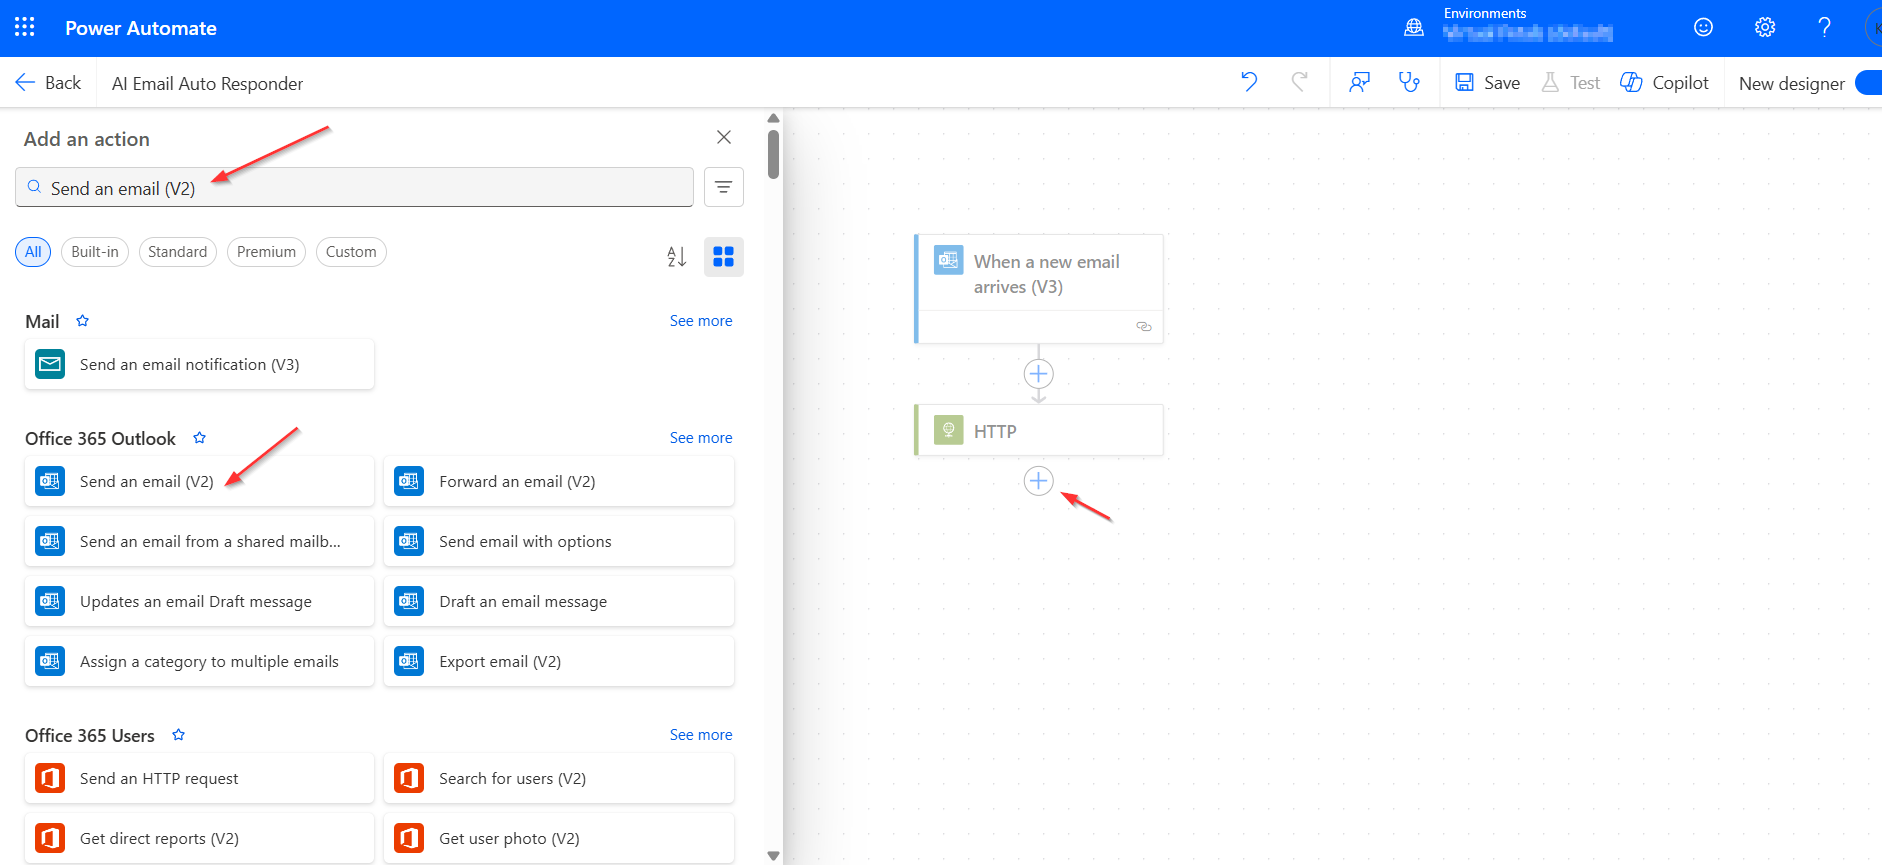Favorite the Office 365 Outlook star
Viewport: 1882px width, 865px height.
coord(199,438)
